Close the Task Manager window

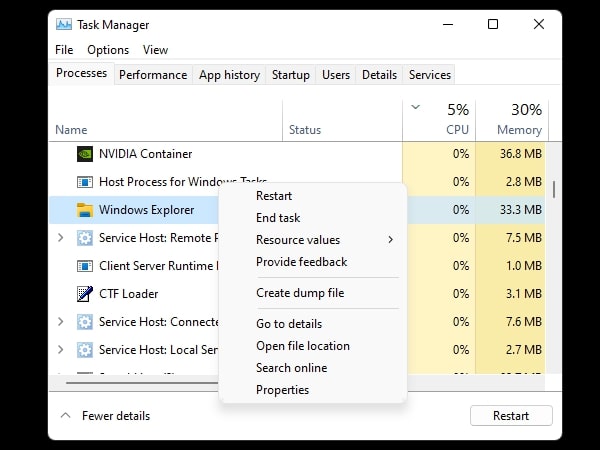tap(539, 24)
